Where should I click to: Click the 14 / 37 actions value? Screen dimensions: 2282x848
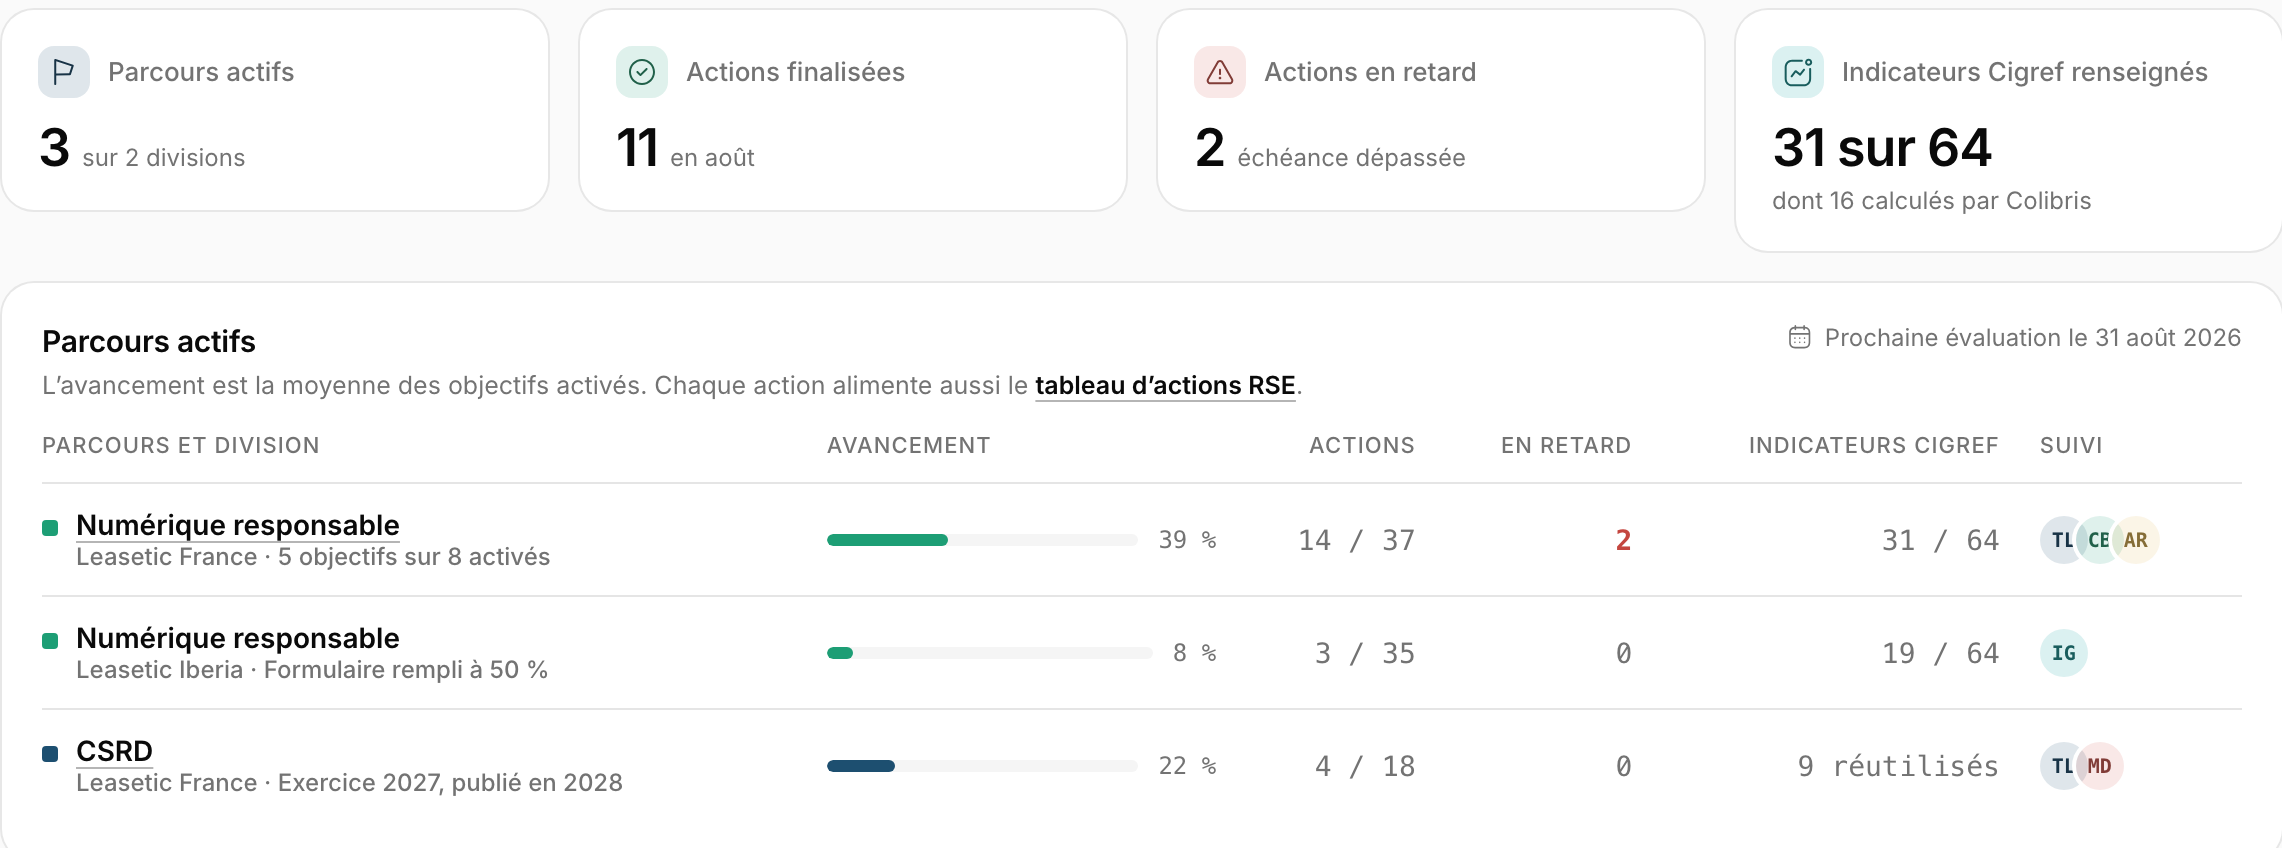1356,540
